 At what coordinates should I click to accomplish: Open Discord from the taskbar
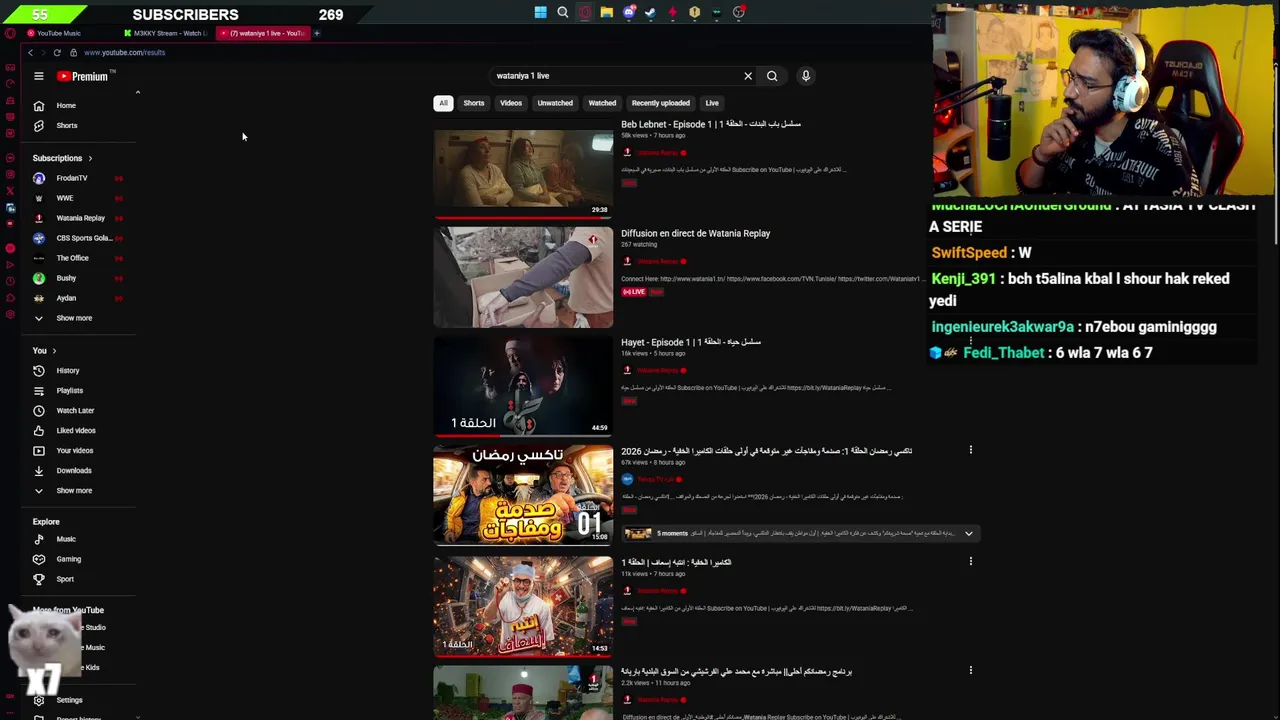[x=629, y=12]
